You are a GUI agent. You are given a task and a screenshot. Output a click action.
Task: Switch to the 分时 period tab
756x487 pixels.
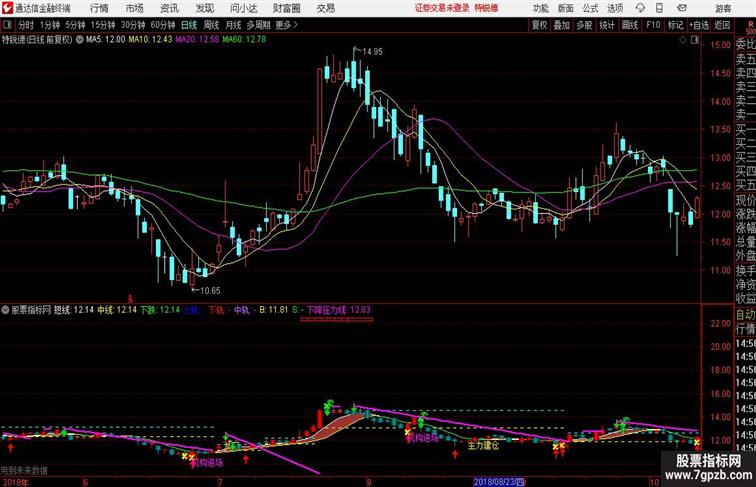pos(26,25)
